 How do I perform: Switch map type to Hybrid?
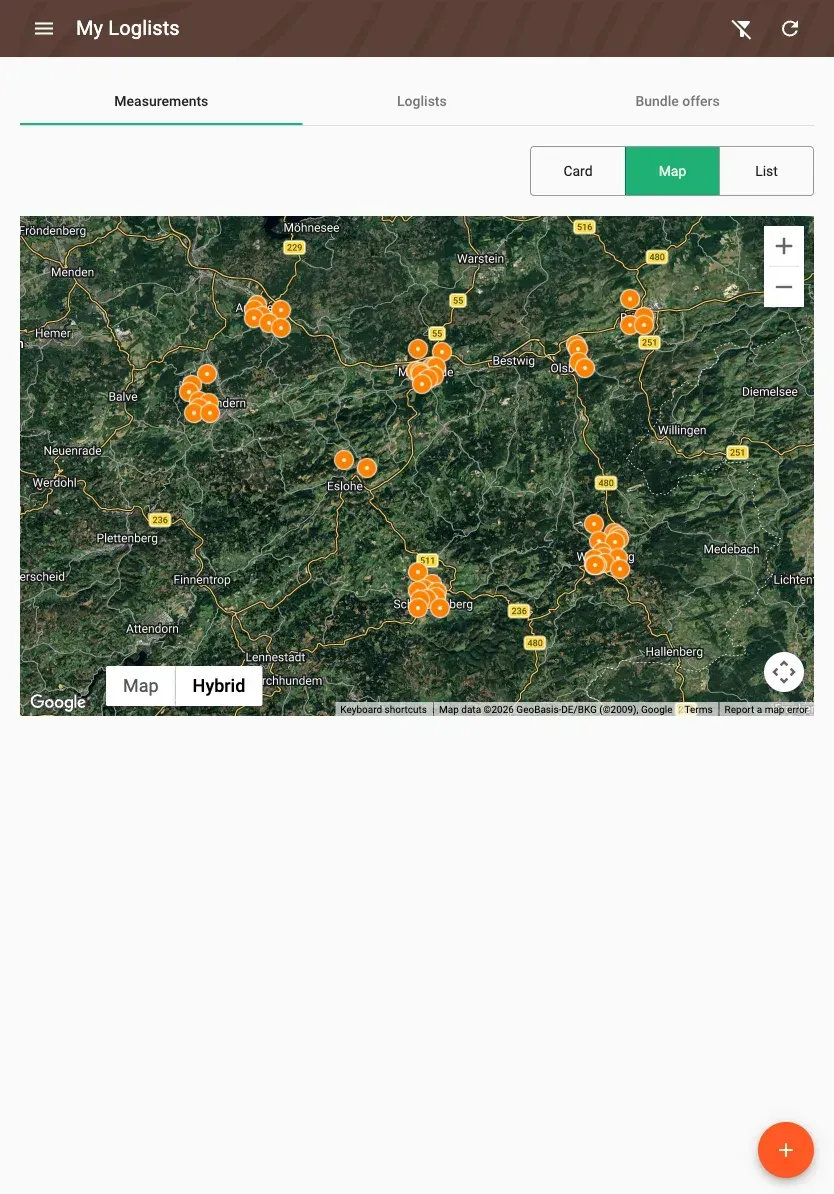219,686
